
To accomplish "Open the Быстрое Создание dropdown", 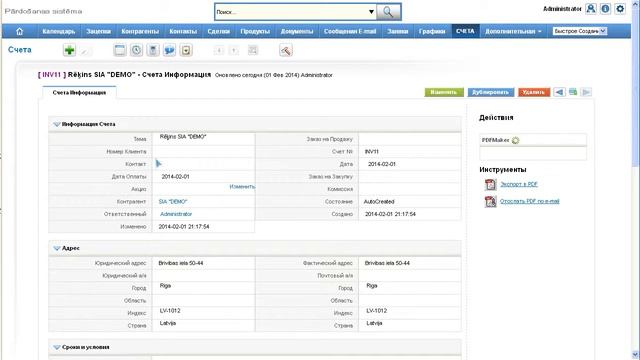I will point(580,31).
